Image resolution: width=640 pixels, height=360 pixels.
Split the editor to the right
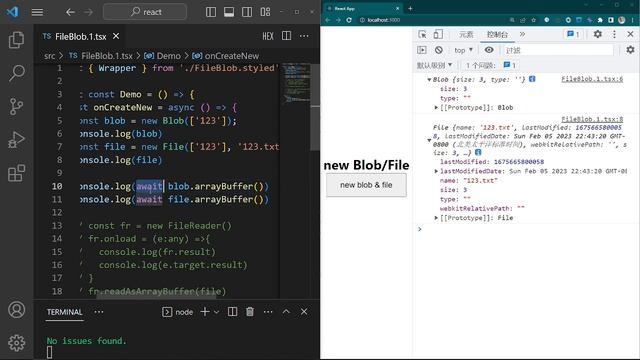click(287, 36)
